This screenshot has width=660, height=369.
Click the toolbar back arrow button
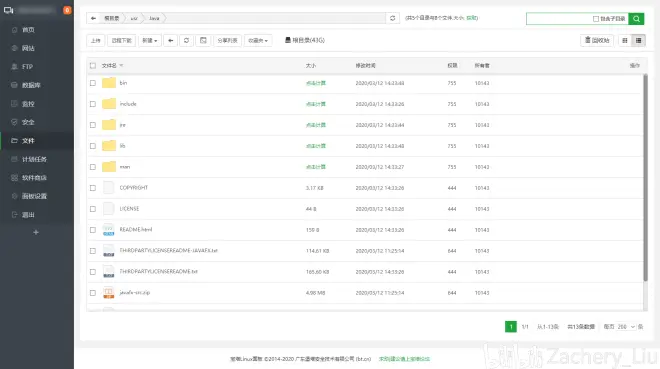(x=170, y=40)
